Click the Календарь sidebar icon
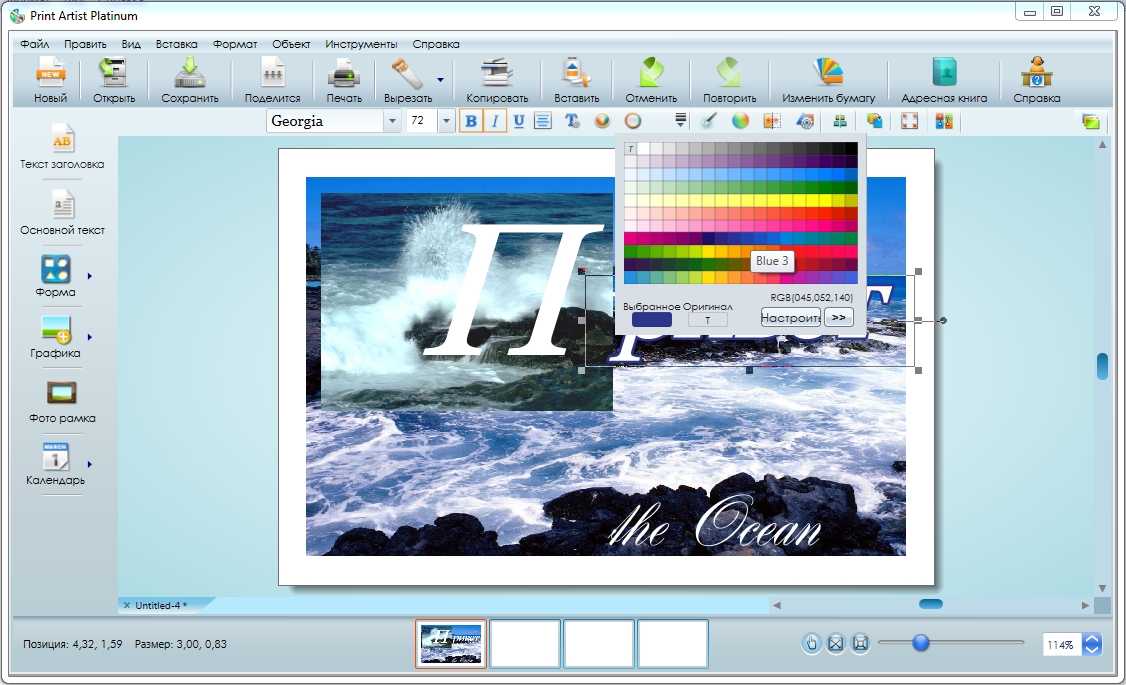Screen dimensions: 1126x685 click(57, 455)
